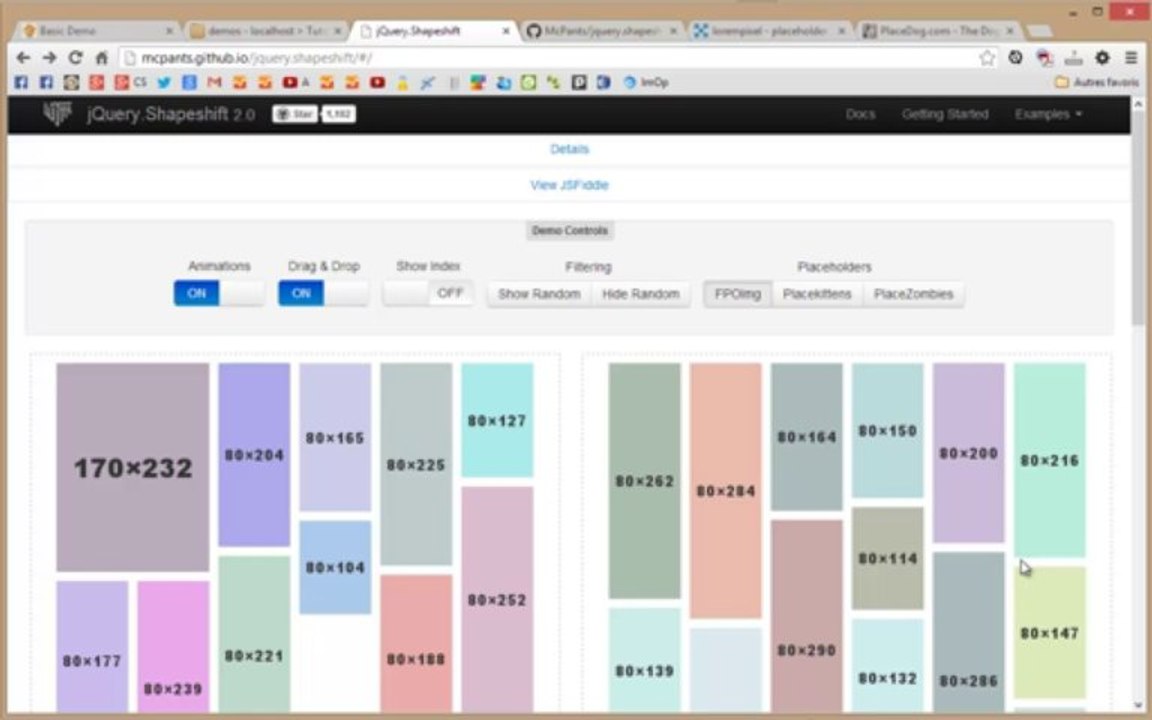1152x720 pixels.
Task: Select the large 170×232 tile
Action: coord(133,467)
